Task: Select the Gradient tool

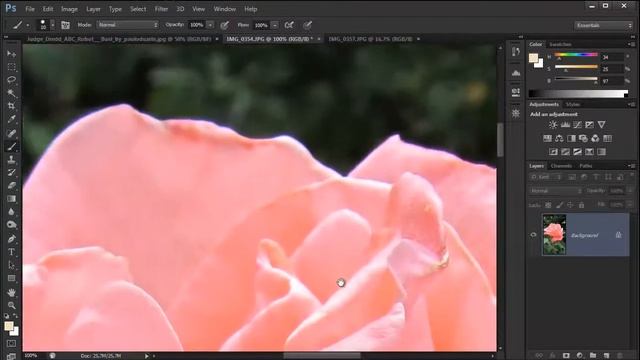Action: point(11,199)
